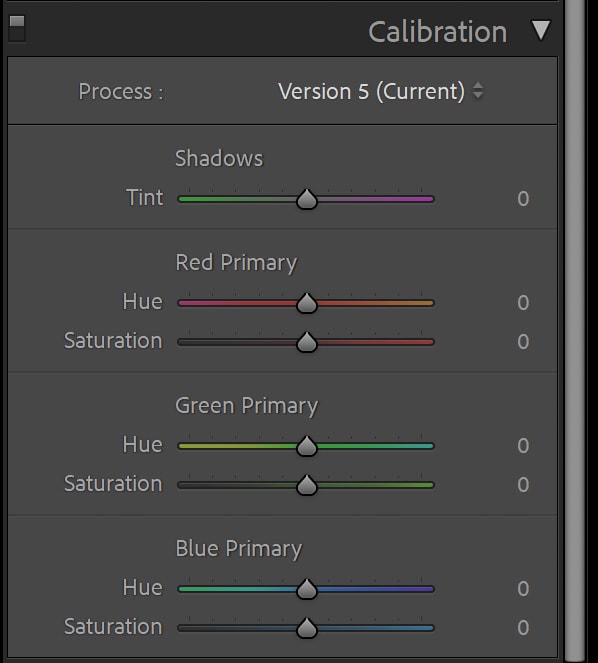Click the right panel vertical scrollbar
The image size is (598, 663).
576,332
